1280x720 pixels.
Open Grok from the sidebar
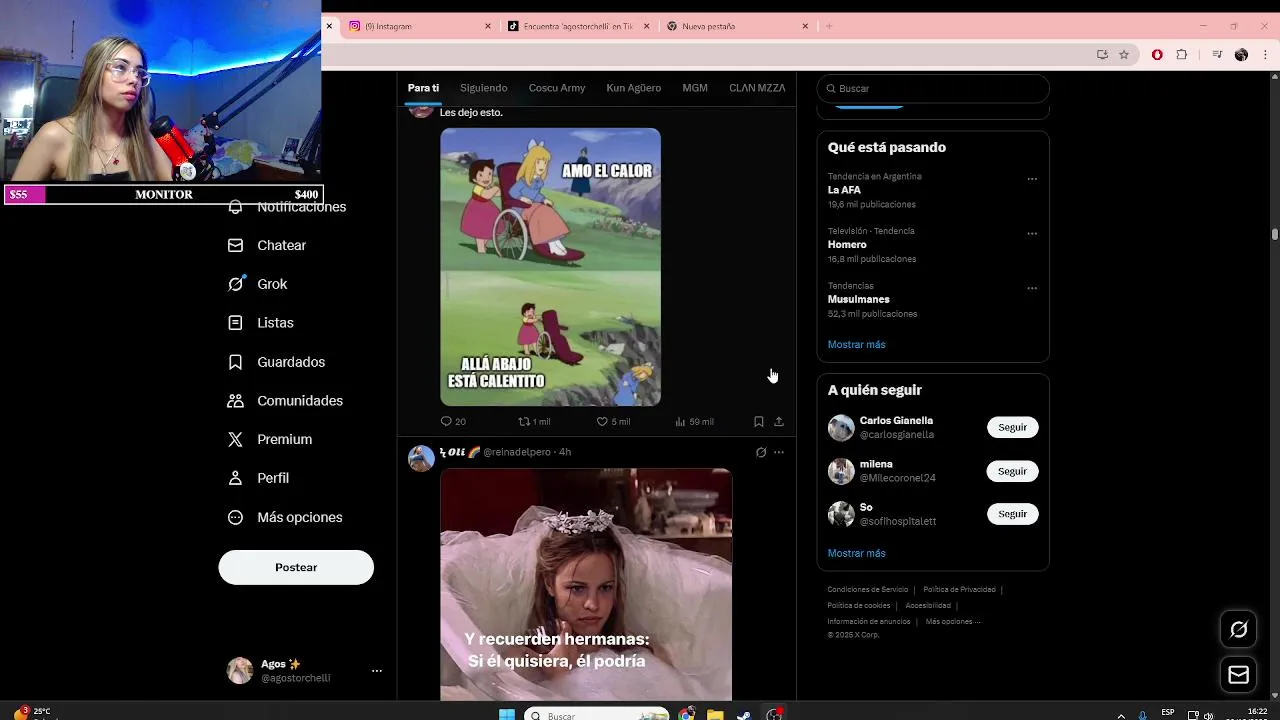tap(257, 284)
